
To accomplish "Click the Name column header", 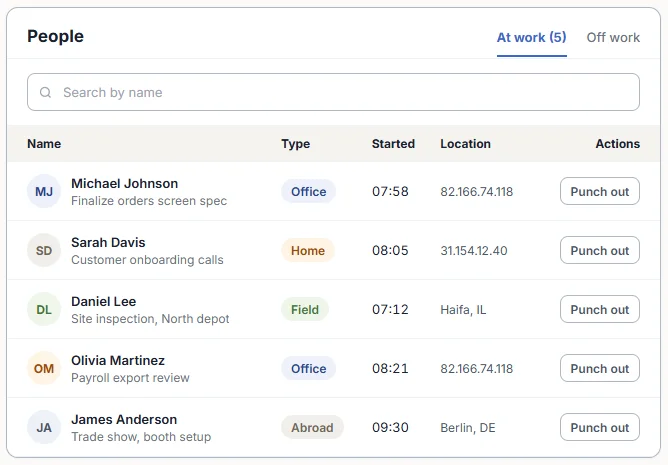I will [x=44, y=144].
